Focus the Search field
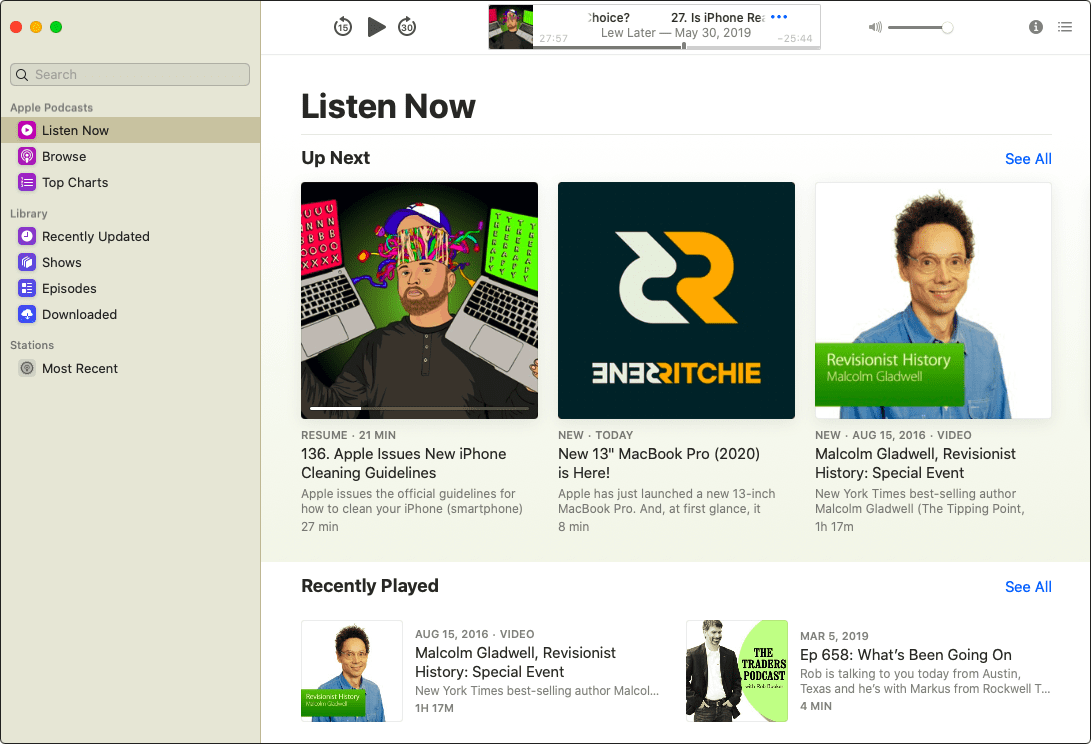The height and width of the screenshot is (744, 1091). pyautogui.click(x=130, y=74)
